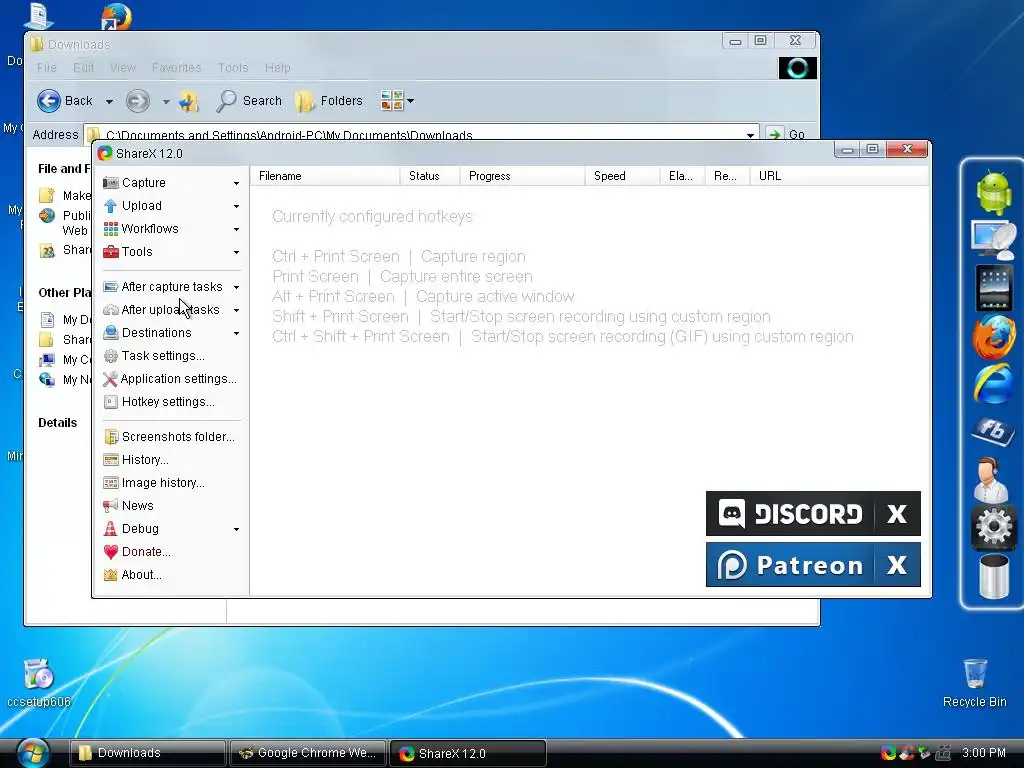Open Task settings via gear icon
The height and width of the screenshot is (768, 1024).
coord(111,356)
